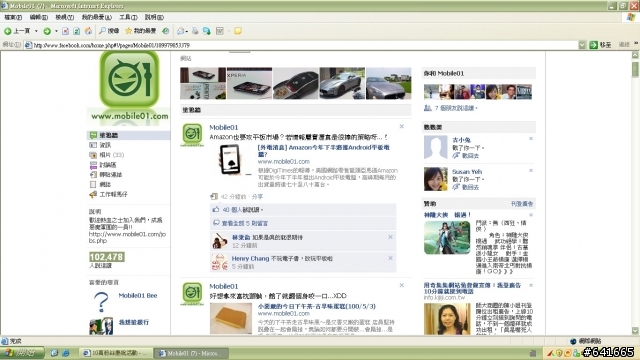The height and width of the screenshot is (360, 640).
Task: Click the 7 friends like this link
Action: (x=456, y=108)
